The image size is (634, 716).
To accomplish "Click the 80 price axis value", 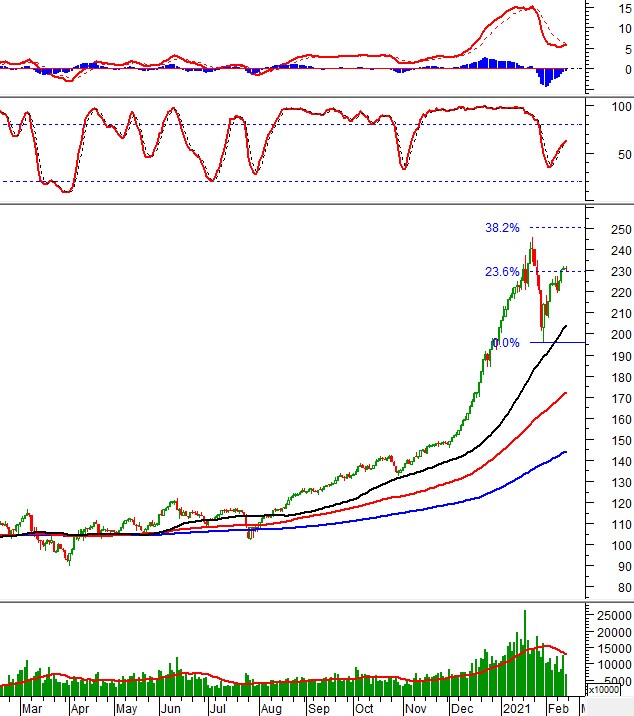I will point(625,587).
